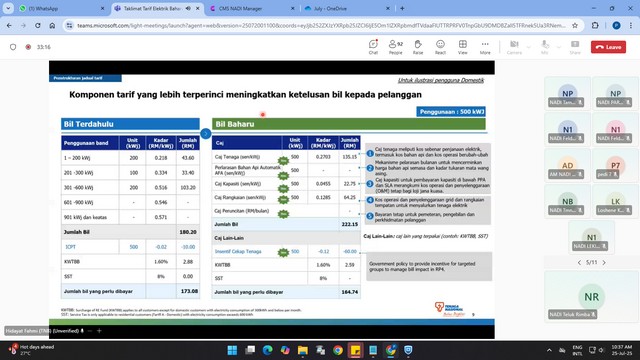Image resolution: width=640 pixels, height=360 pixels.
Task: Go to next participants page arrow
Action: (x=604, y=262)
